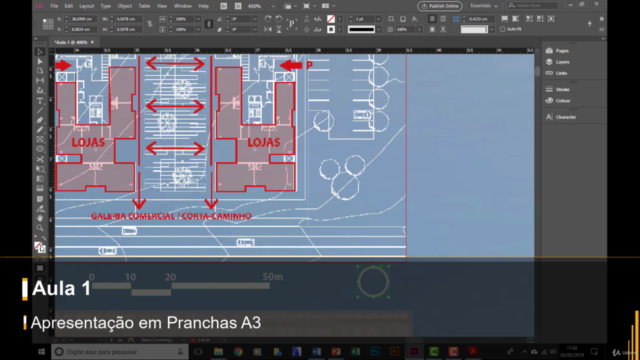The width and height of the screenshot is (640, 360).
Task: Toggle constrain proportions for width and height
Action: [149, 24]
